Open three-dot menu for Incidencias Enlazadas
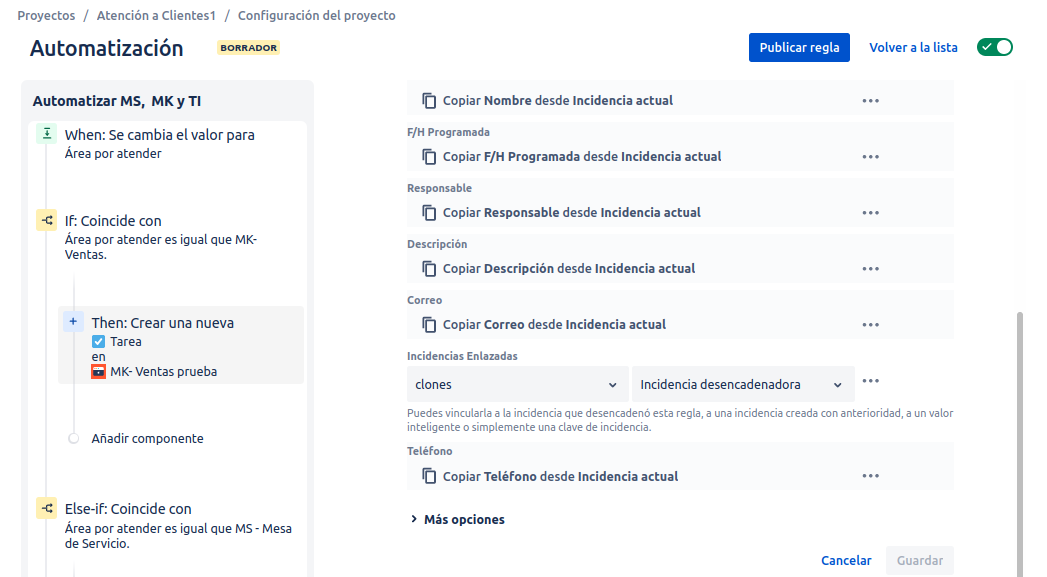Image resolution: width=1047 pixels, height=577 pixels. pos(870,381)
